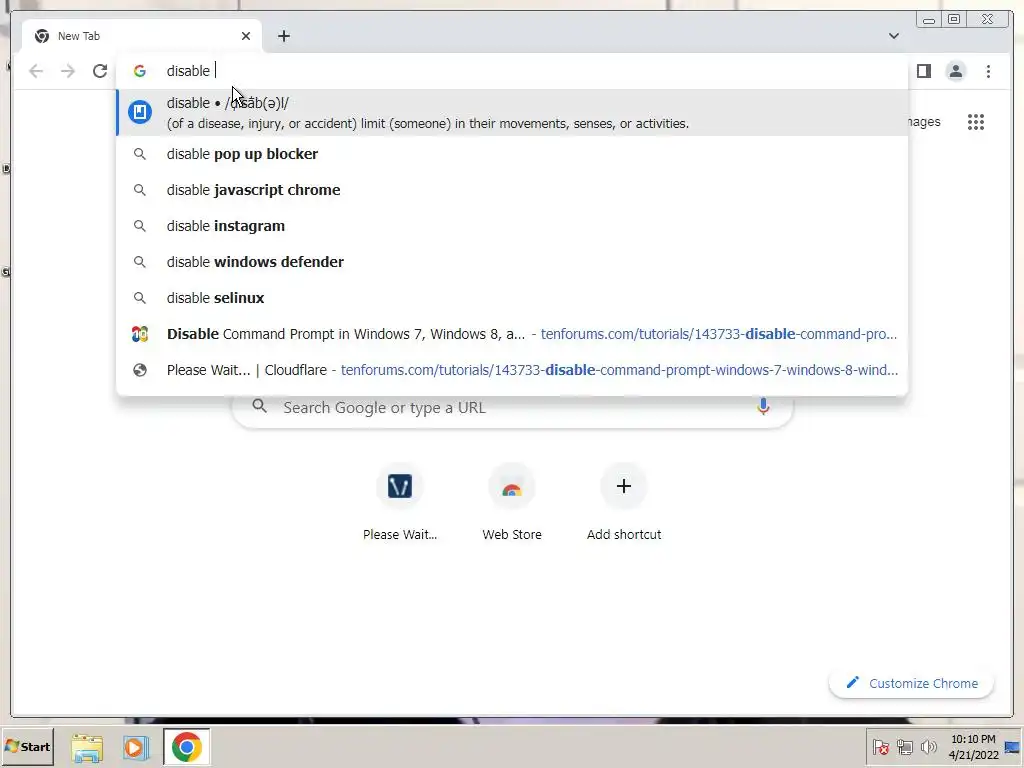Choose 'disable selinux' suggestion
This screenshot has height=768, width=1024.
(512, 298)
